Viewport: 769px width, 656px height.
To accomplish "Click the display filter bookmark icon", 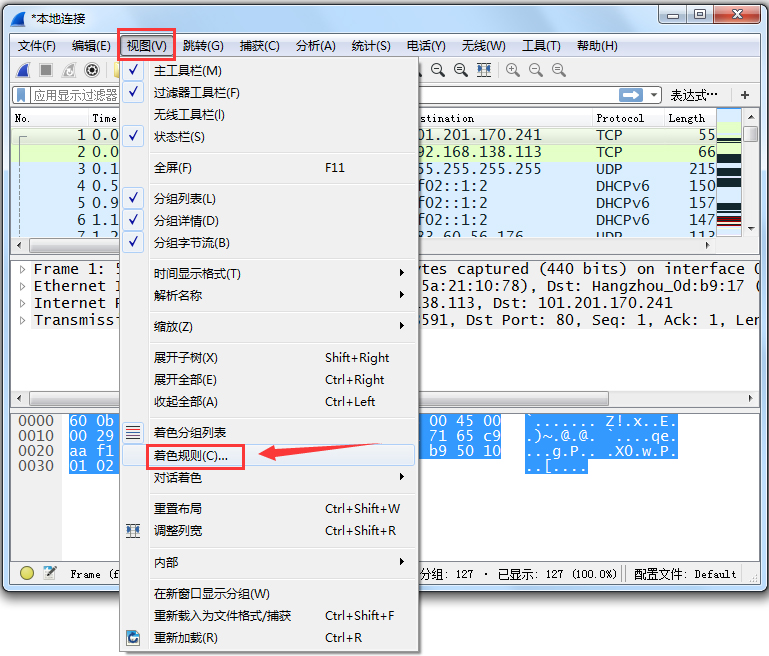I will click(x=21, y=95).
